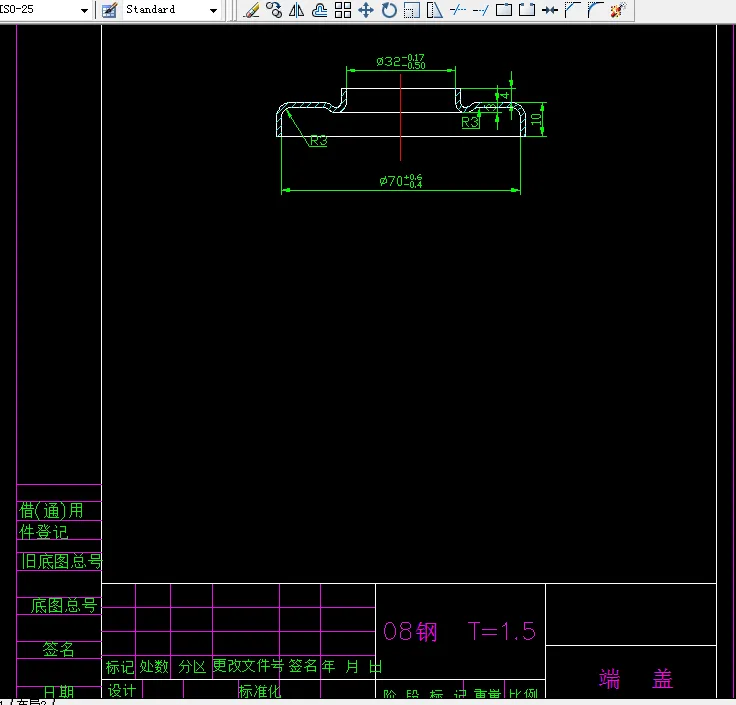Select the Break tool

tap(527, 10)
